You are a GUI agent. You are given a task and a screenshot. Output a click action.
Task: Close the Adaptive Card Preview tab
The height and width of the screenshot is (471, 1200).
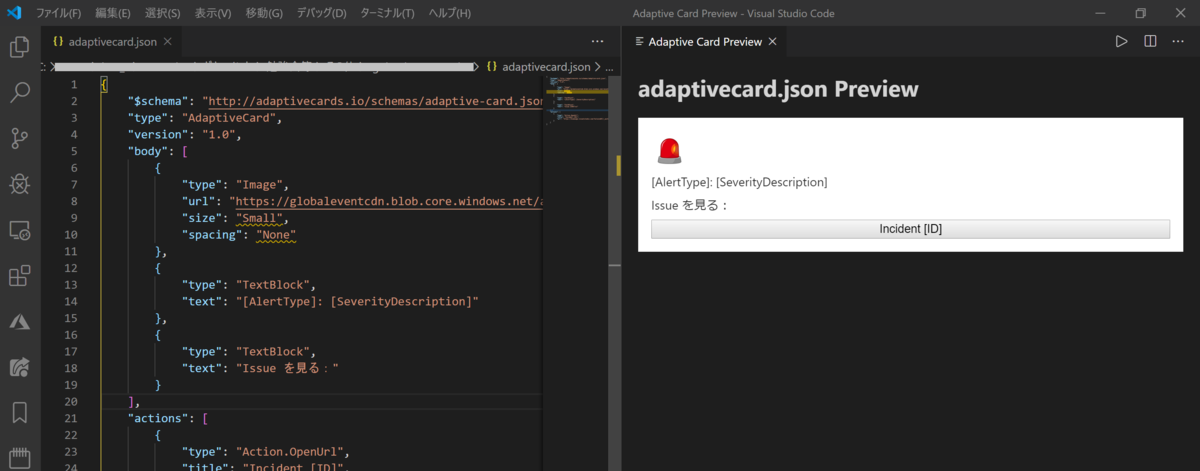coord(773,41)
